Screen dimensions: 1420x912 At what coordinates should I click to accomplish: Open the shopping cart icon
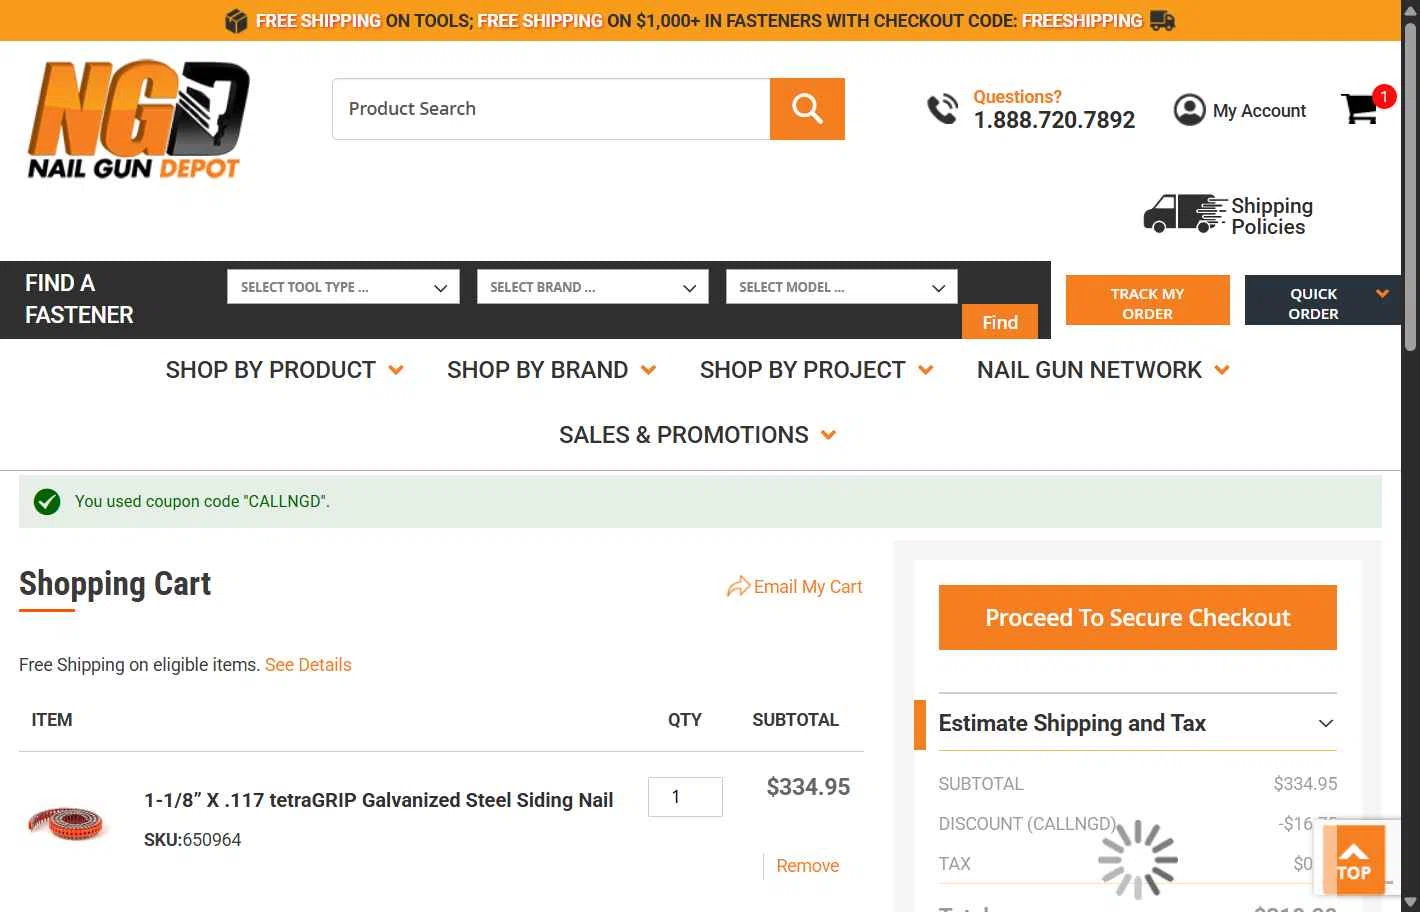[x=1361, y=108]
